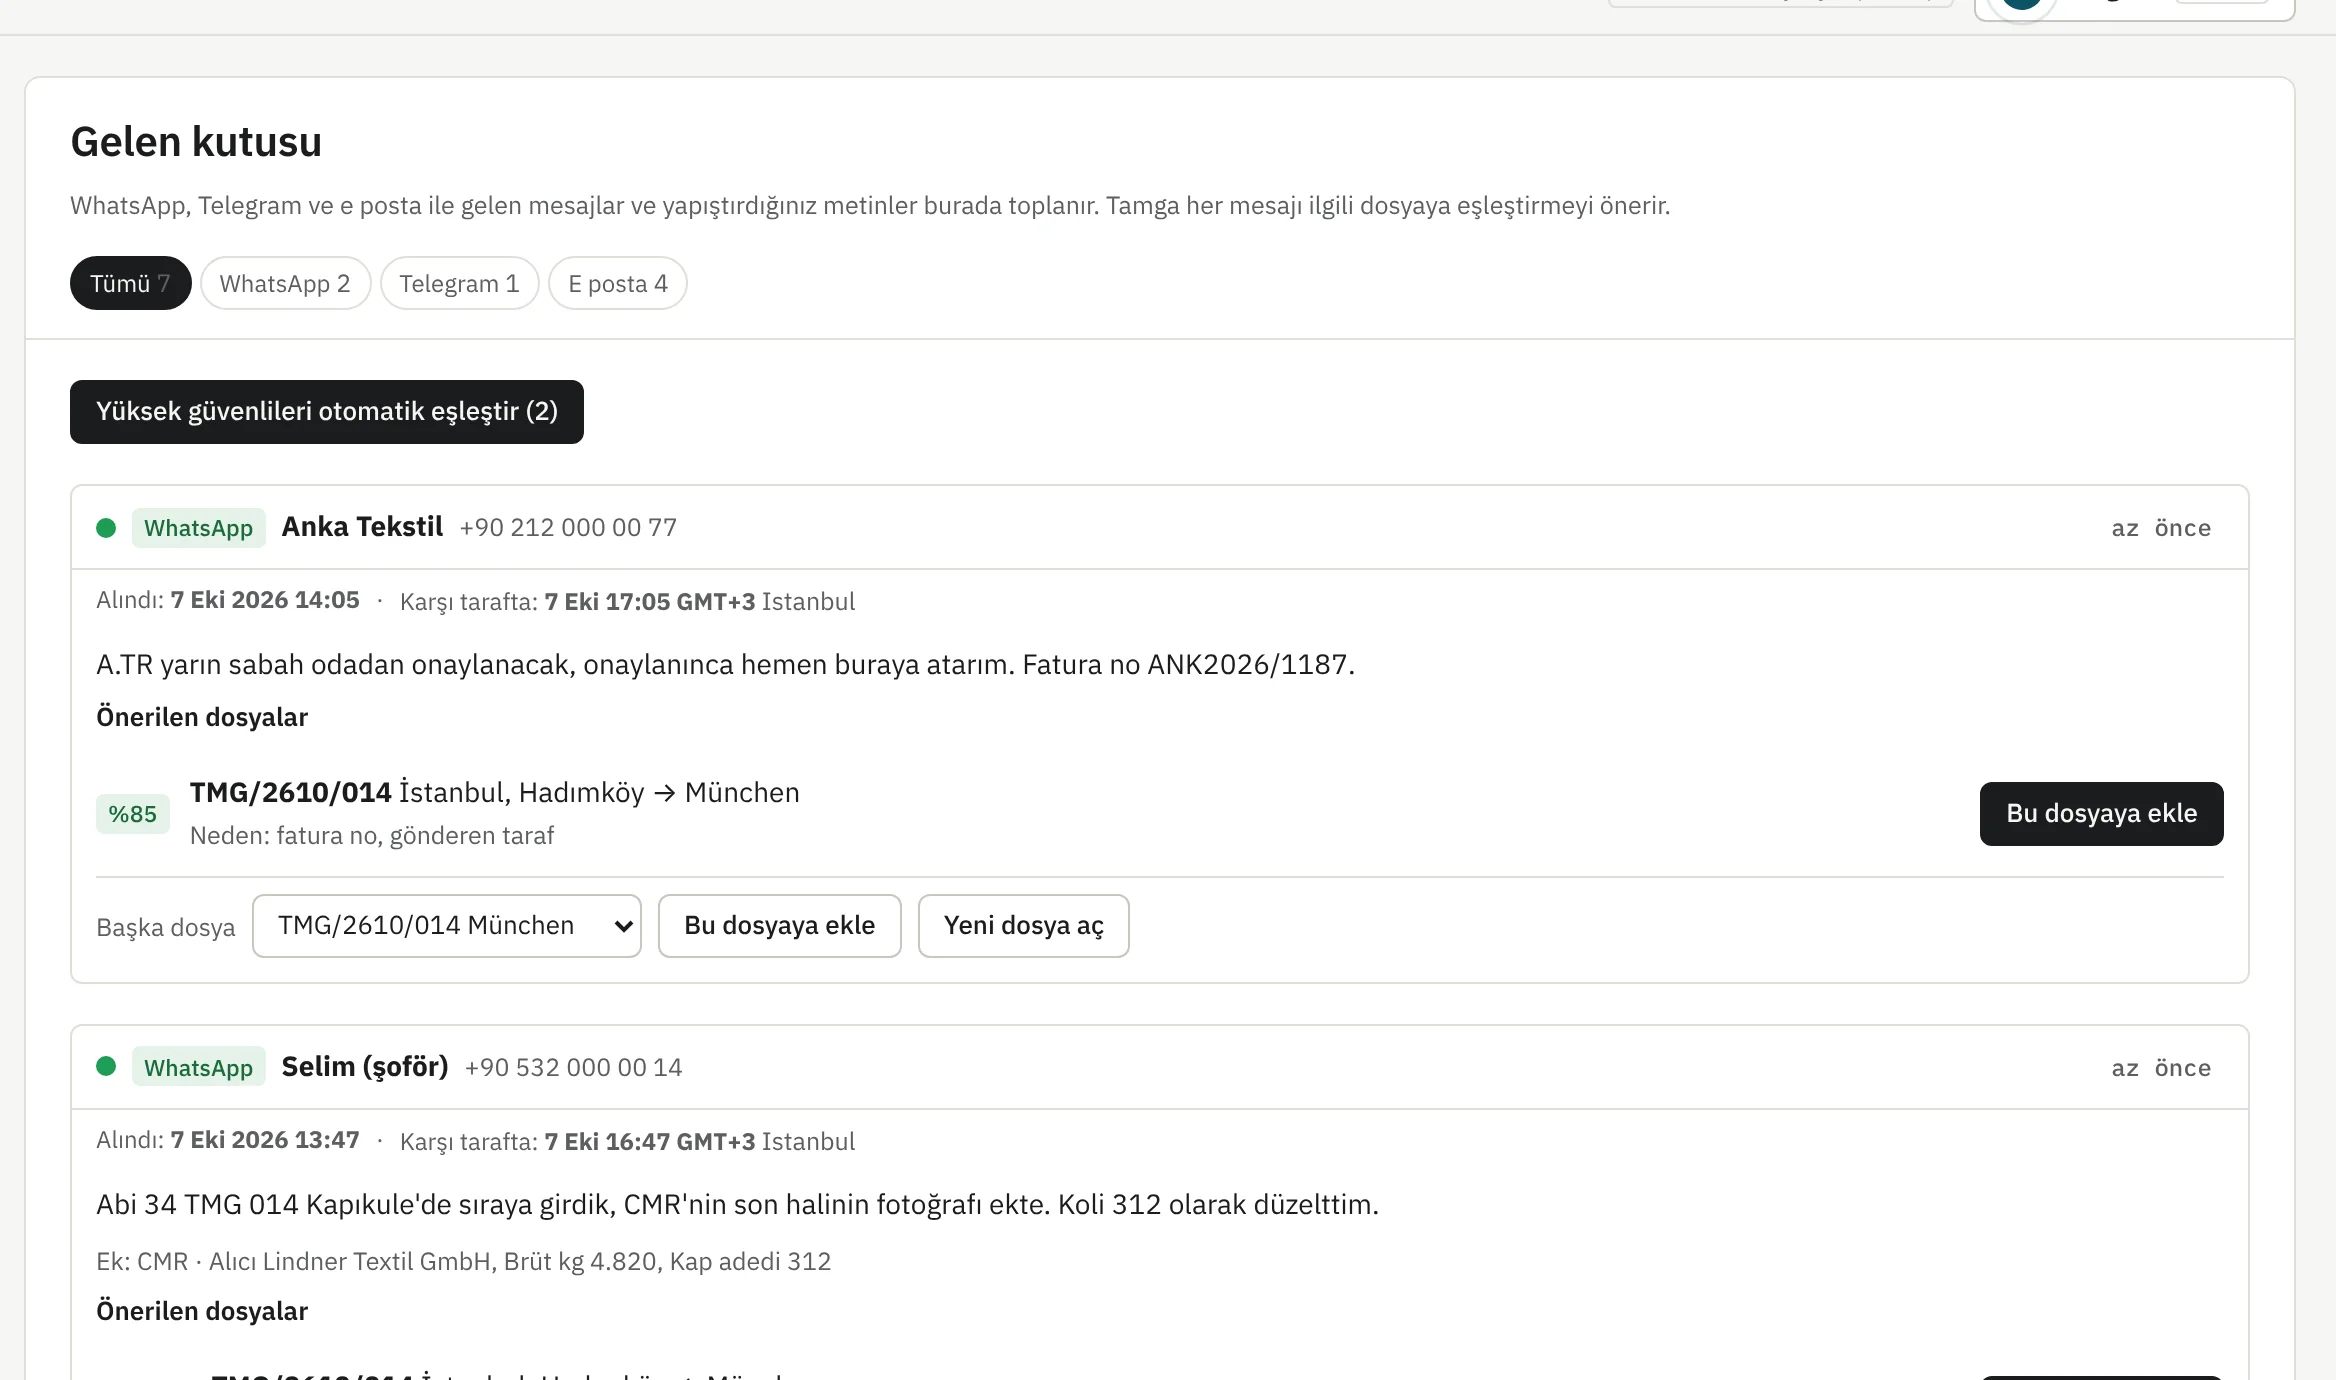
Task: Click suggested file TMG/2610/014 İstanbul, Hadımköy → München
Action: [x=495, y=792]
